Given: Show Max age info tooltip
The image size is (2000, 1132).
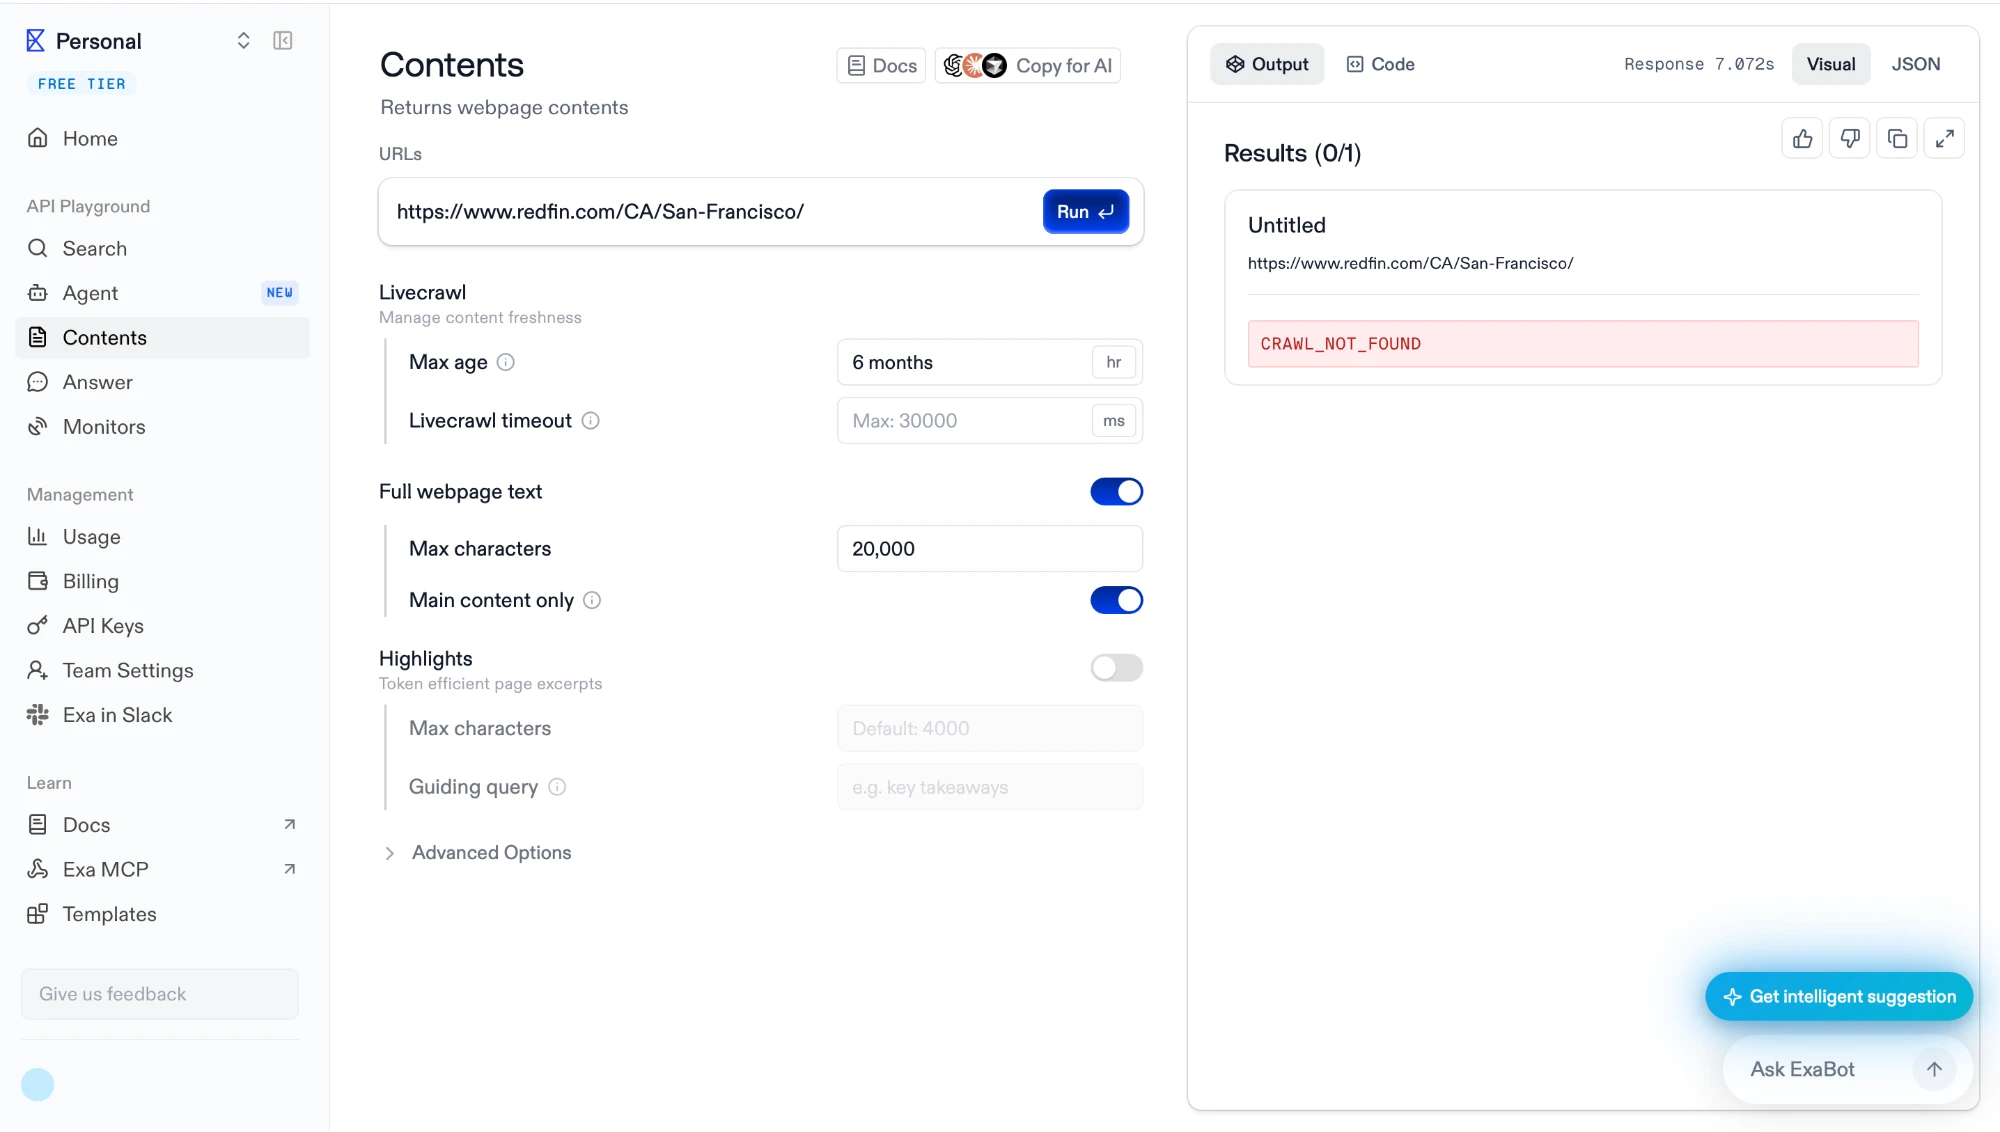Looking at the screenshot, I should point(506,362).
